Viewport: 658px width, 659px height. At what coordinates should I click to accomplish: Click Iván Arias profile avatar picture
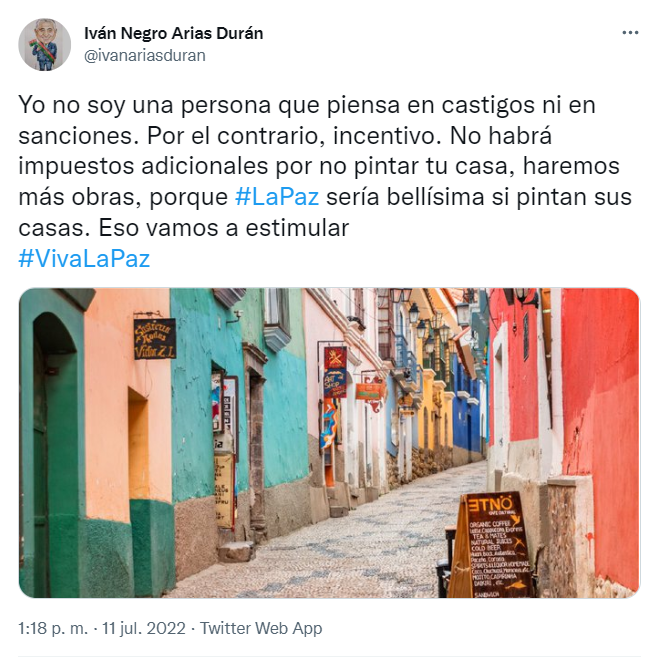pos(45,45)
